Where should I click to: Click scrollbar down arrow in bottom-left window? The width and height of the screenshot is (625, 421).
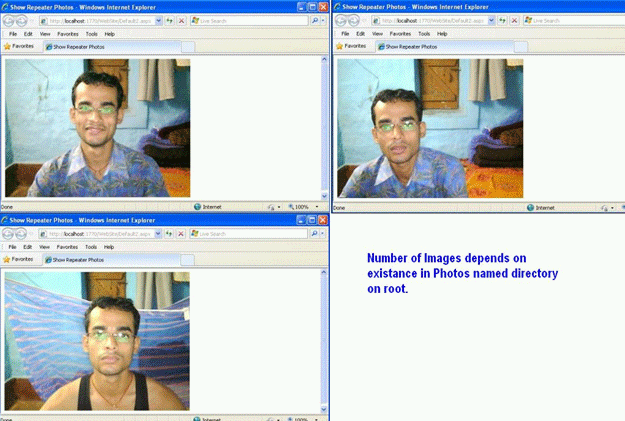[323, 409]
